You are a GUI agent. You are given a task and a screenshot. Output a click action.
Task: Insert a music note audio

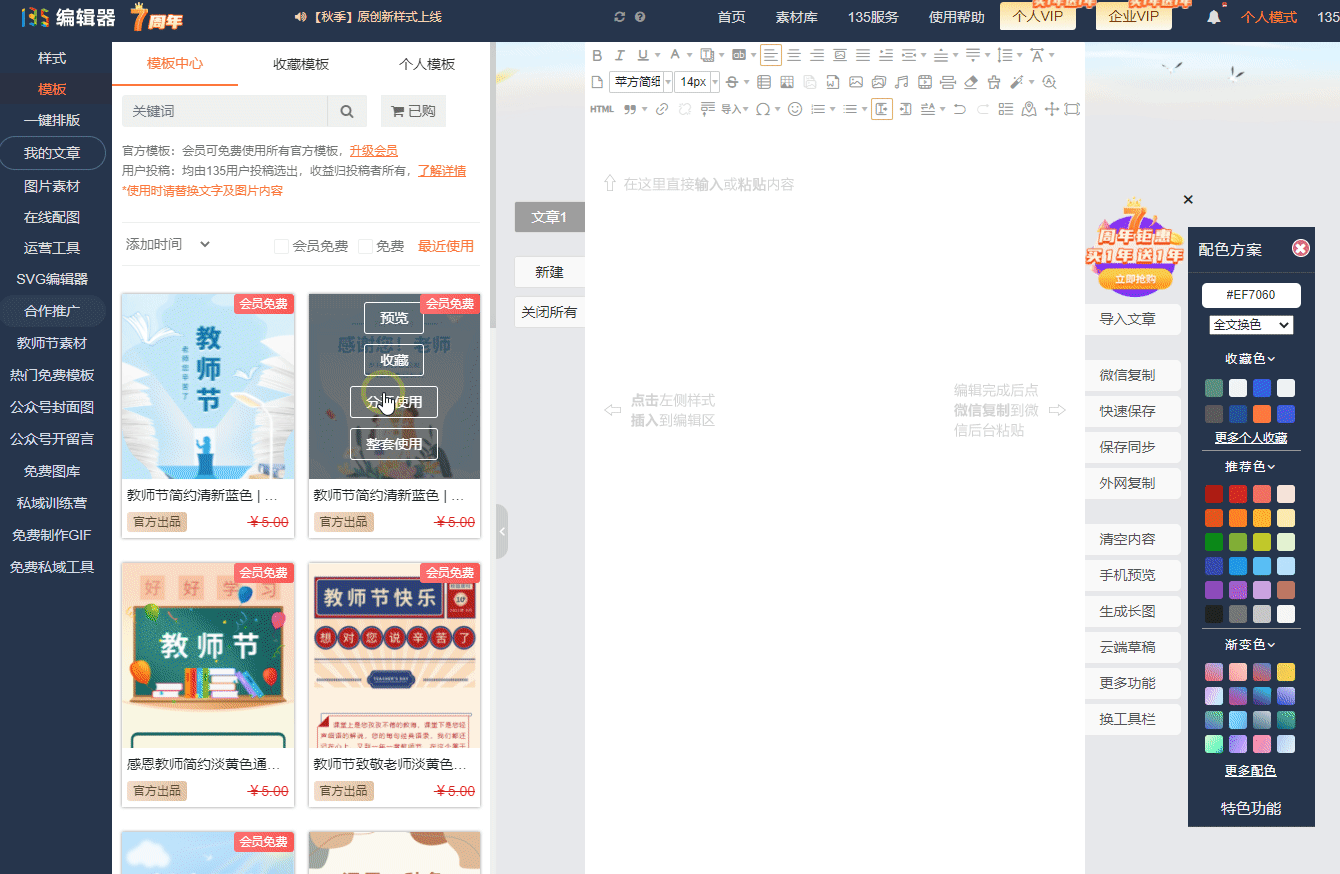tap(901, 82)
